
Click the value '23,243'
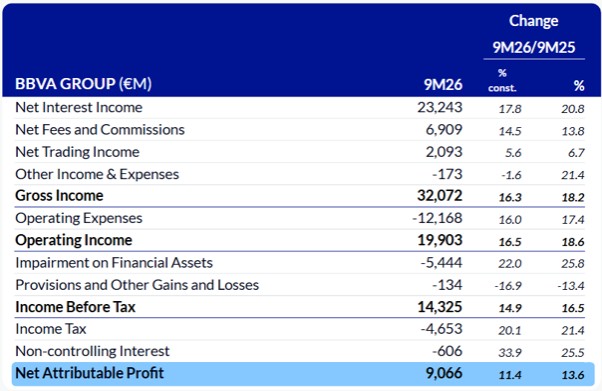pos(440,107)
